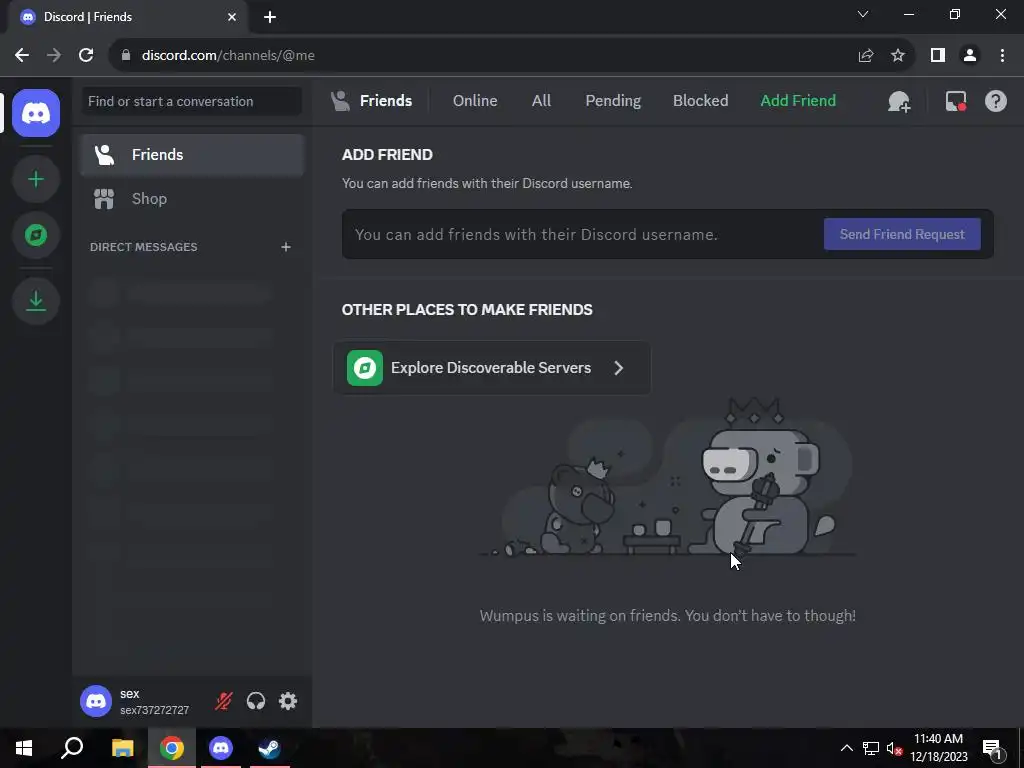Click network icon in system tray

tap(871, 748)
